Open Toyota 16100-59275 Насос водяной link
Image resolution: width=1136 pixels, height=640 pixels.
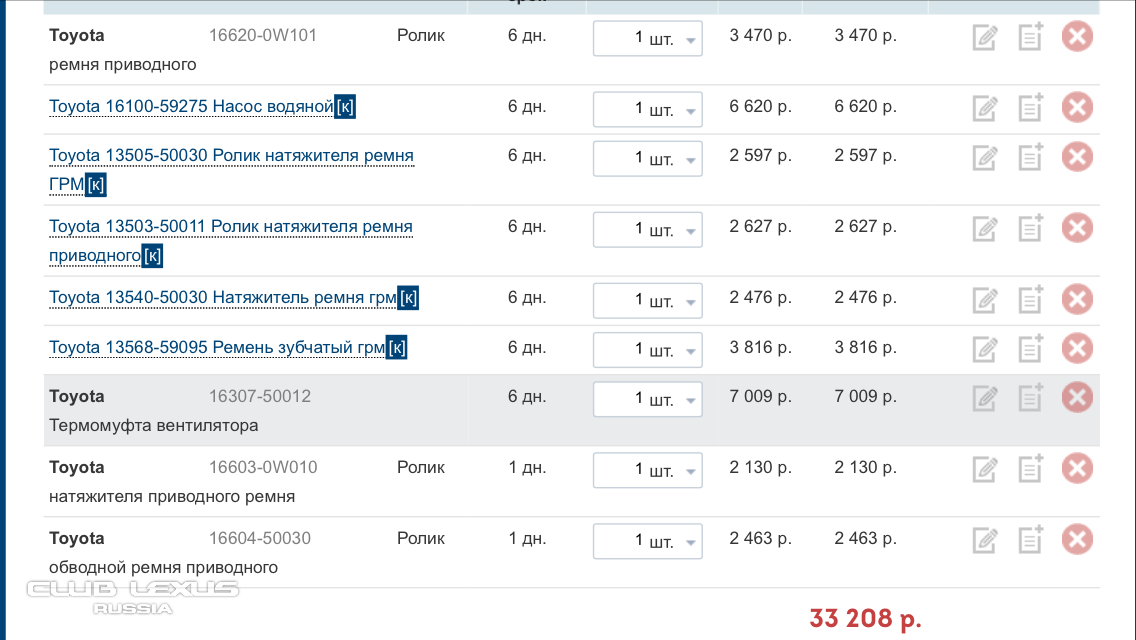(191, 107)
